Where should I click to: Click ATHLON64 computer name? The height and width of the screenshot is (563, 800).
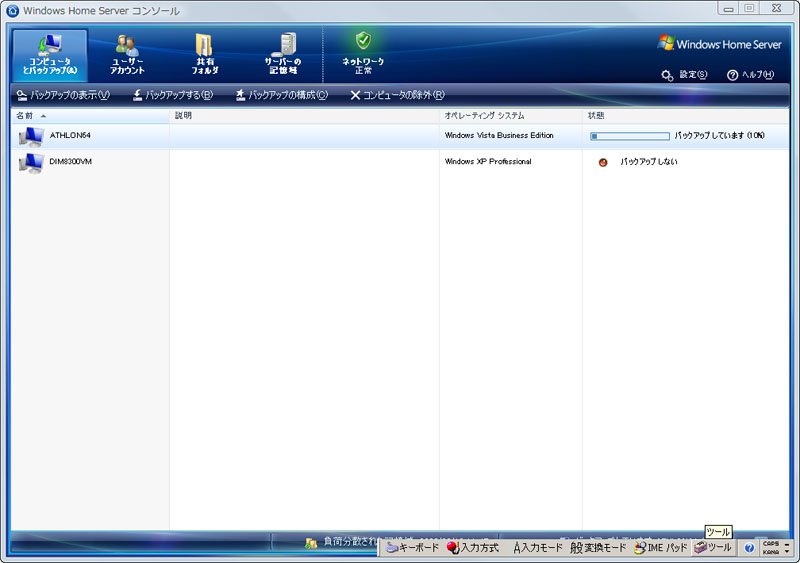(70, 135)
